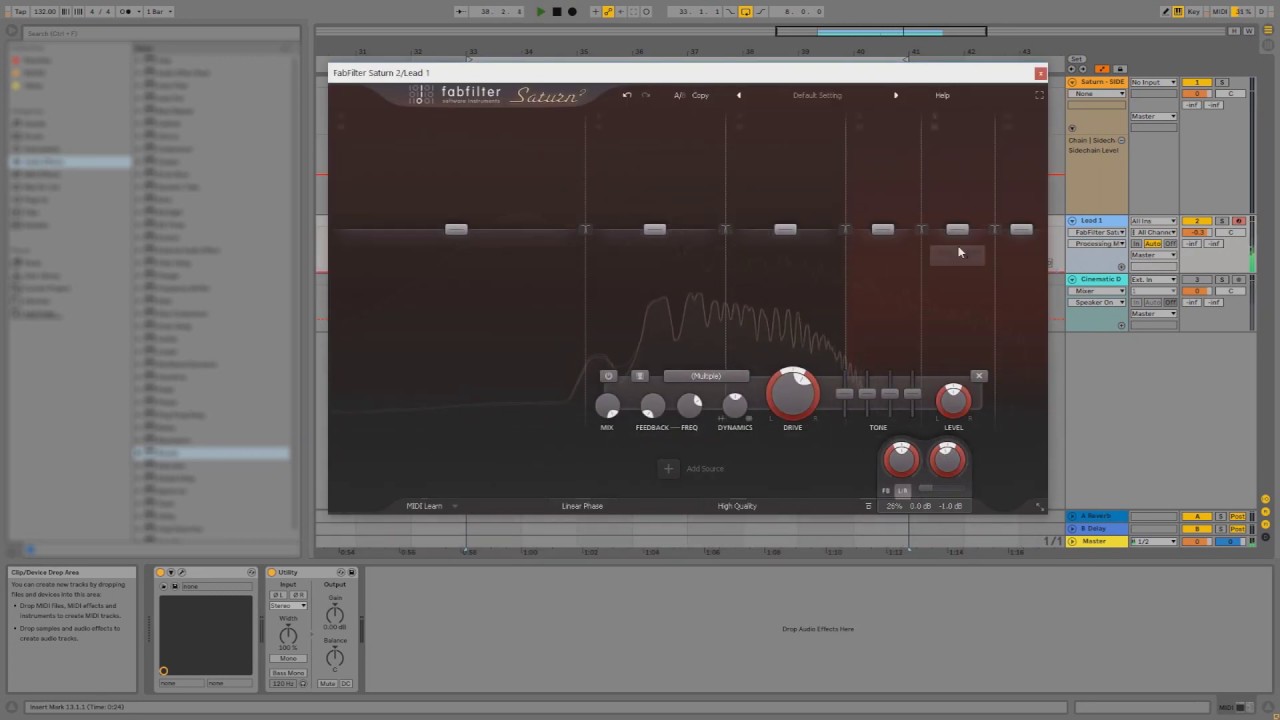Click the redo arrow in Saturn 2

pos(646,95)
